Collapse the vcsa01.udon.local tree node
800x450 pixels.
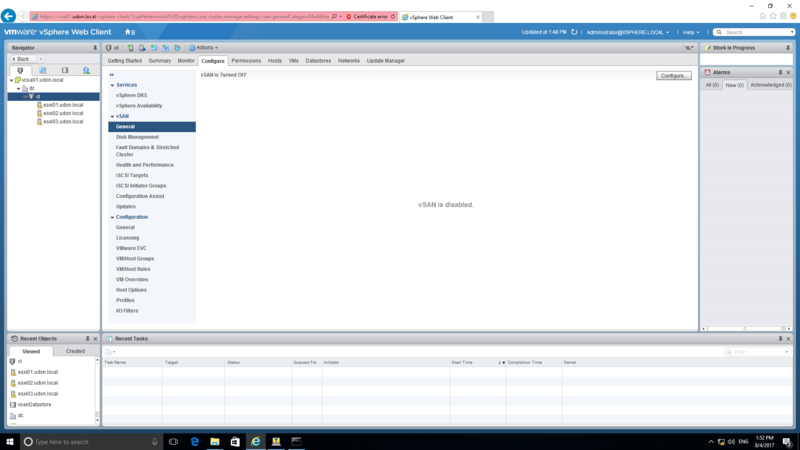coord(12,80)
